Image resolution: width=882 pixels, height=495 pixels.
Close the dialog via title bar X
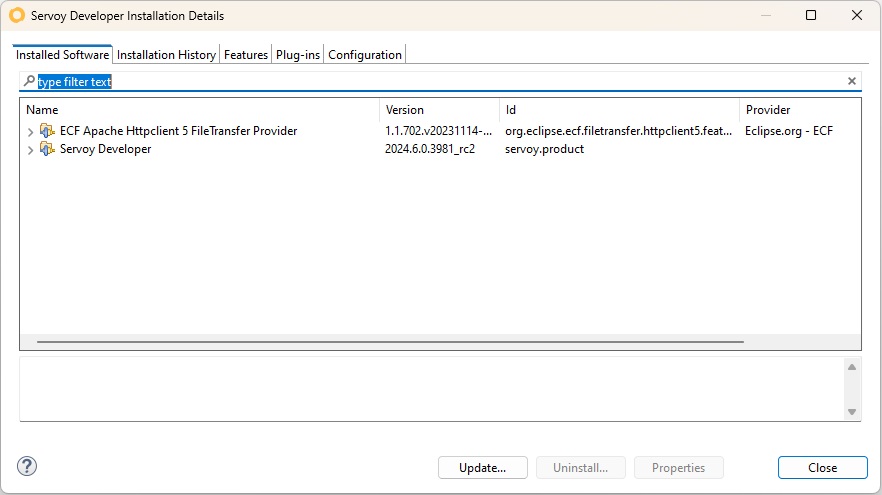pos(857,15)
